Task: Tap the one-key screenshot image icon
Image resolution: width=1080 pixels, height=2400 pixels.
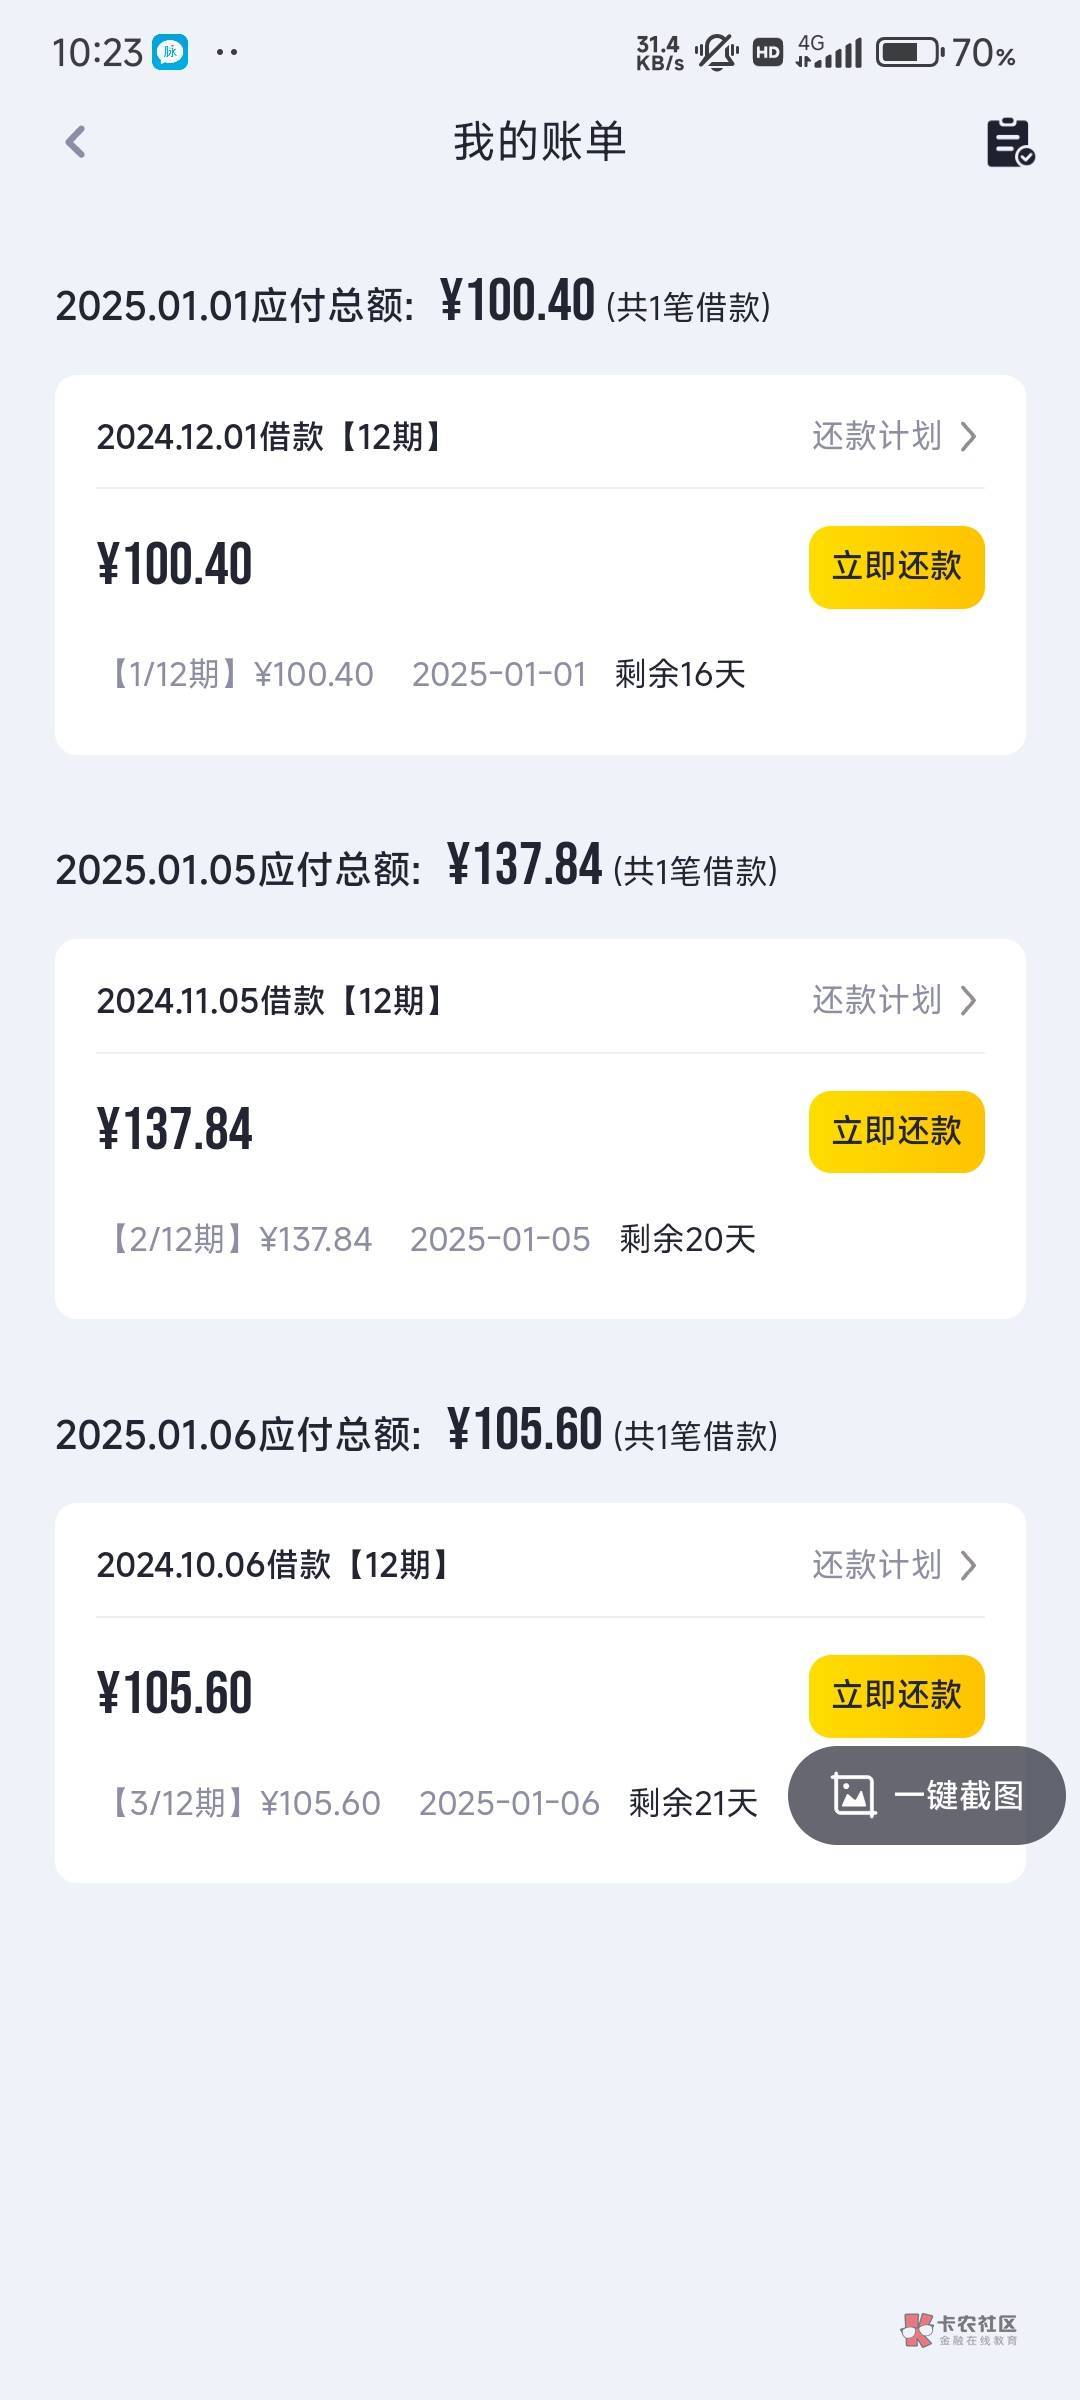Action: pos(853,1795)
